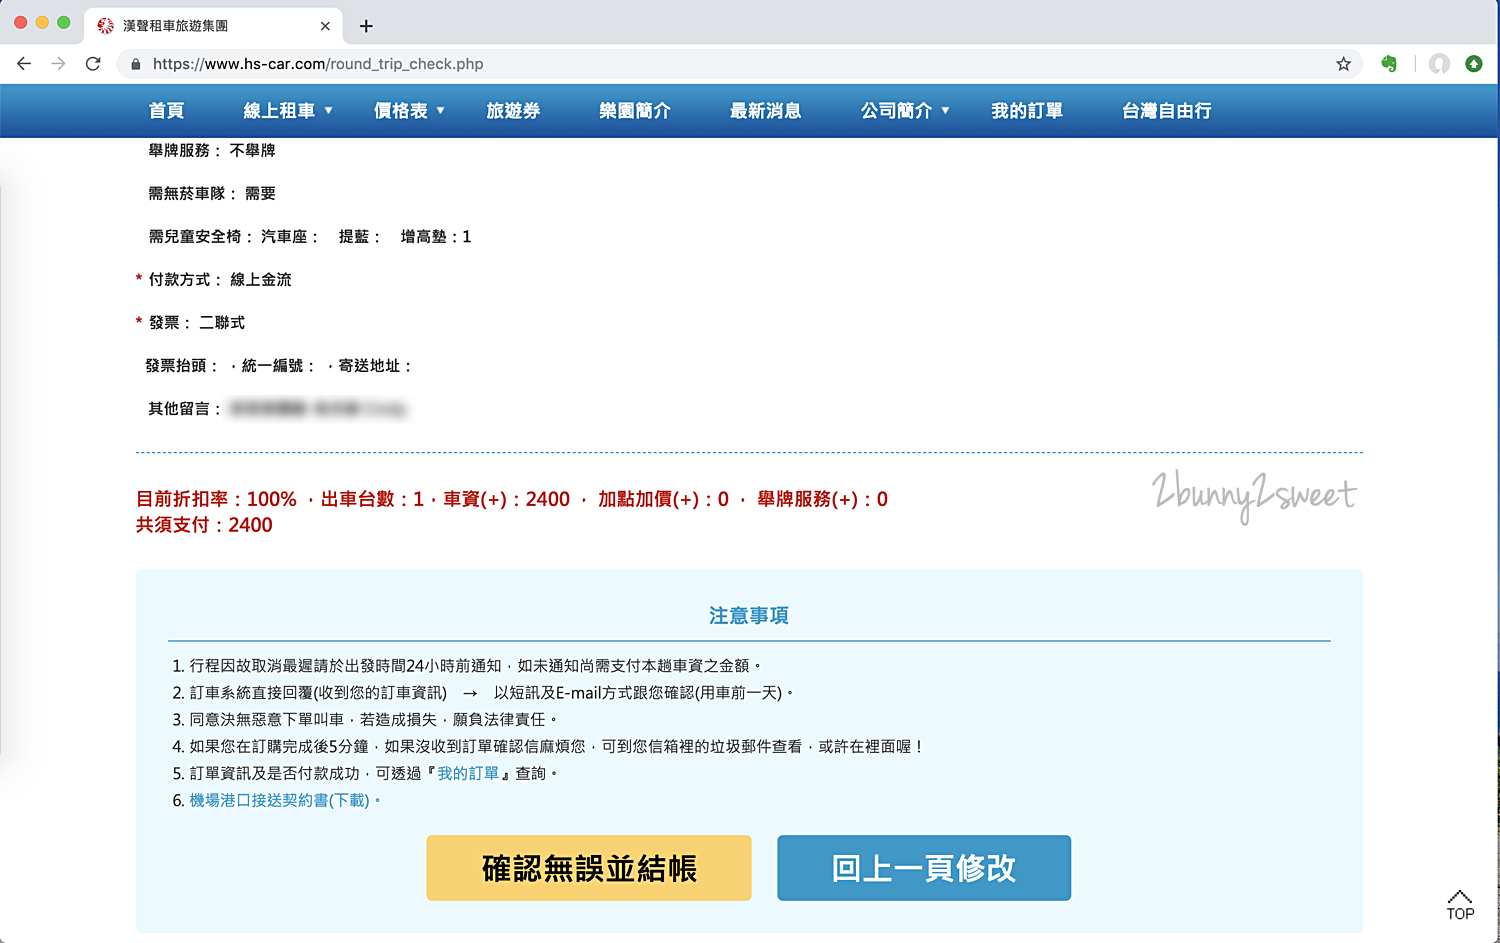The width and height of the screenshot is (1500, 943).
Task: Open the user profile avatar icon
Action: (1439, 64)
